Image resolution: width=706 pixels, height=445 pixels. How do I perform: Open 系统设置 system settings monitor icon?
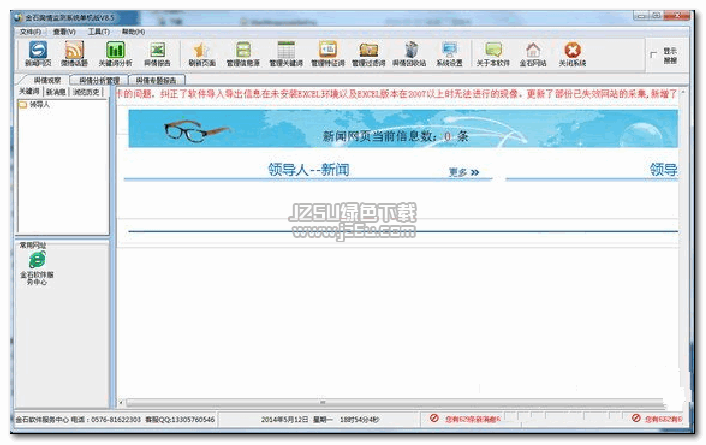449,53
